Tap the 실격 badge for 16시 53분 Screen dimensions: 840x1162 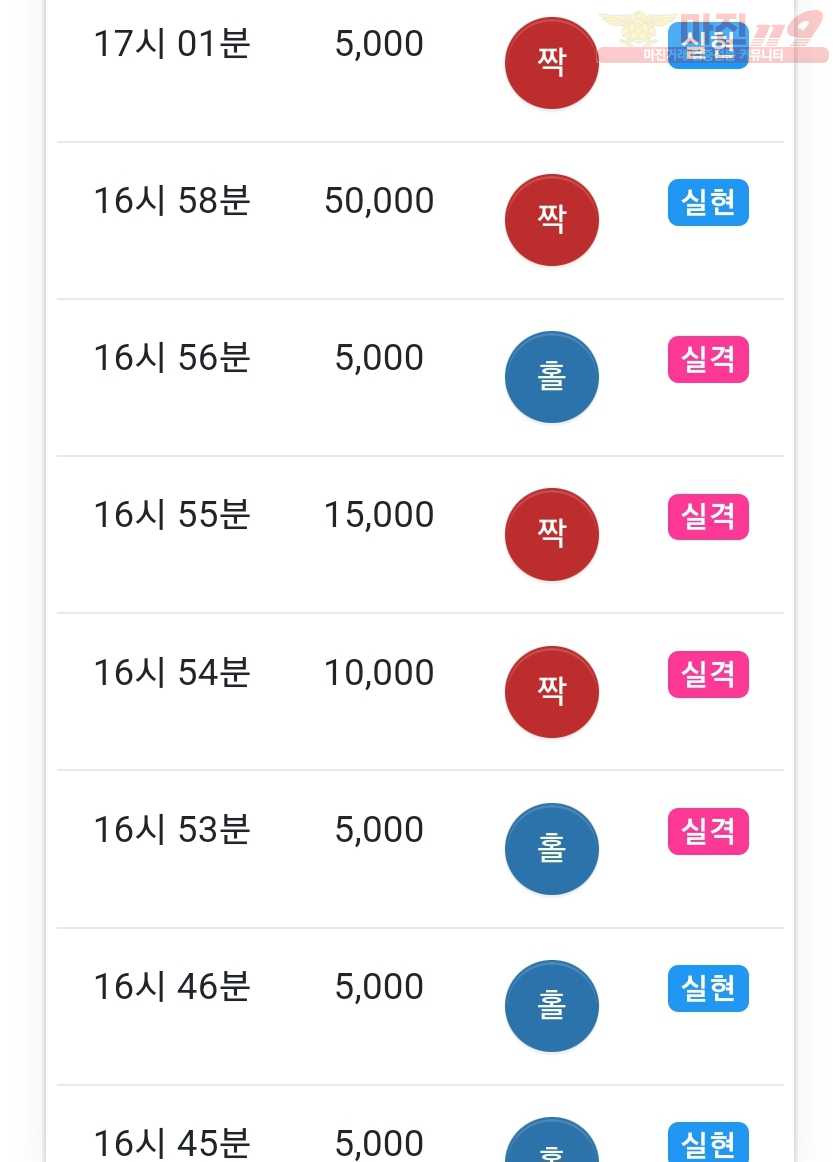pos(708,831)
